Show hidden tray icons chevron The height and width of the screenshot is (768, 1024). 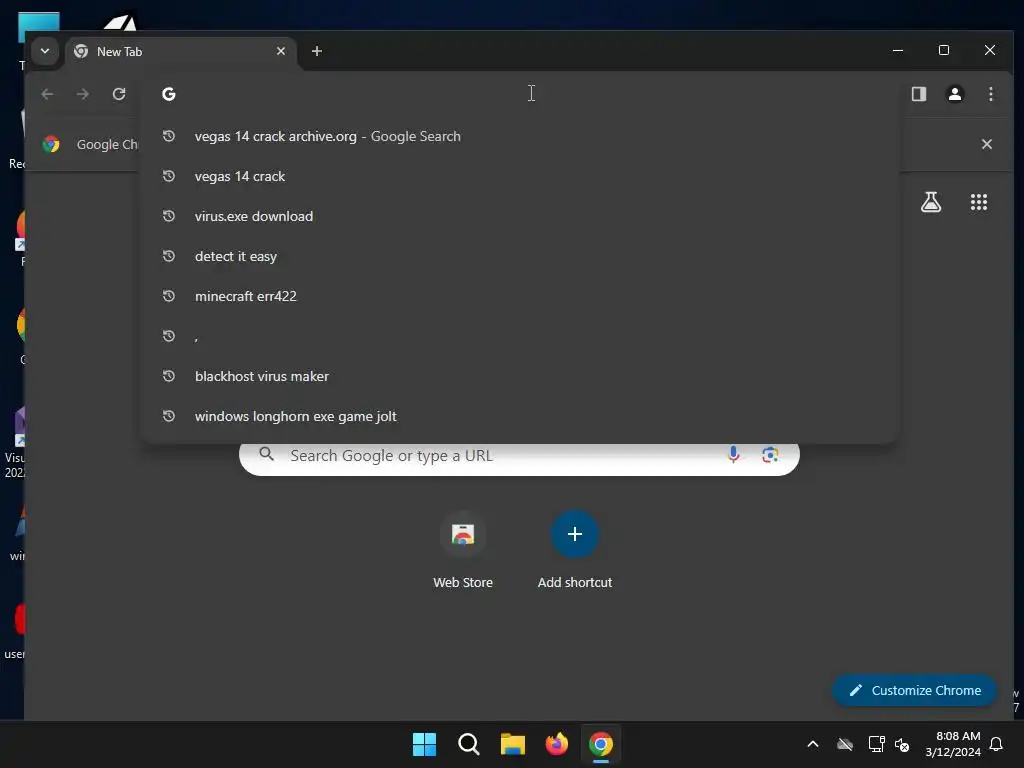pyautogui.click(x=813, y=744)
